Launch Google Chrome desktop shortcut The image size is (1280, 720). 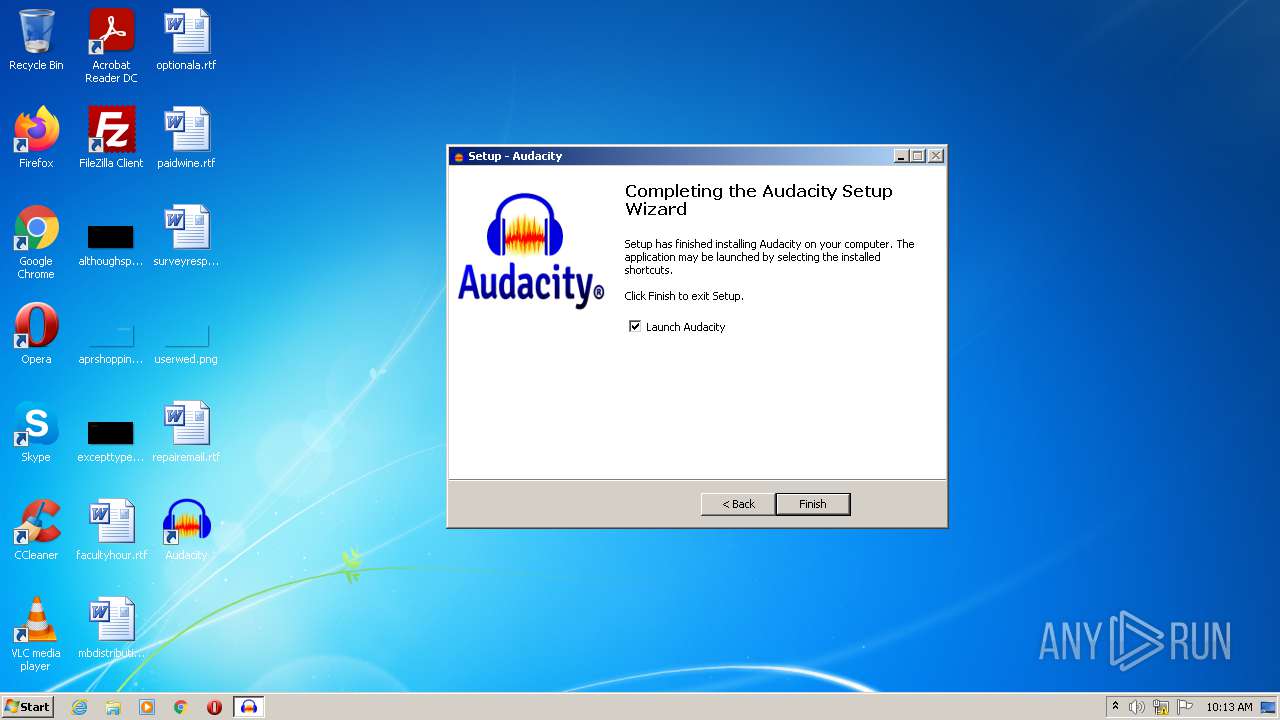36,243
